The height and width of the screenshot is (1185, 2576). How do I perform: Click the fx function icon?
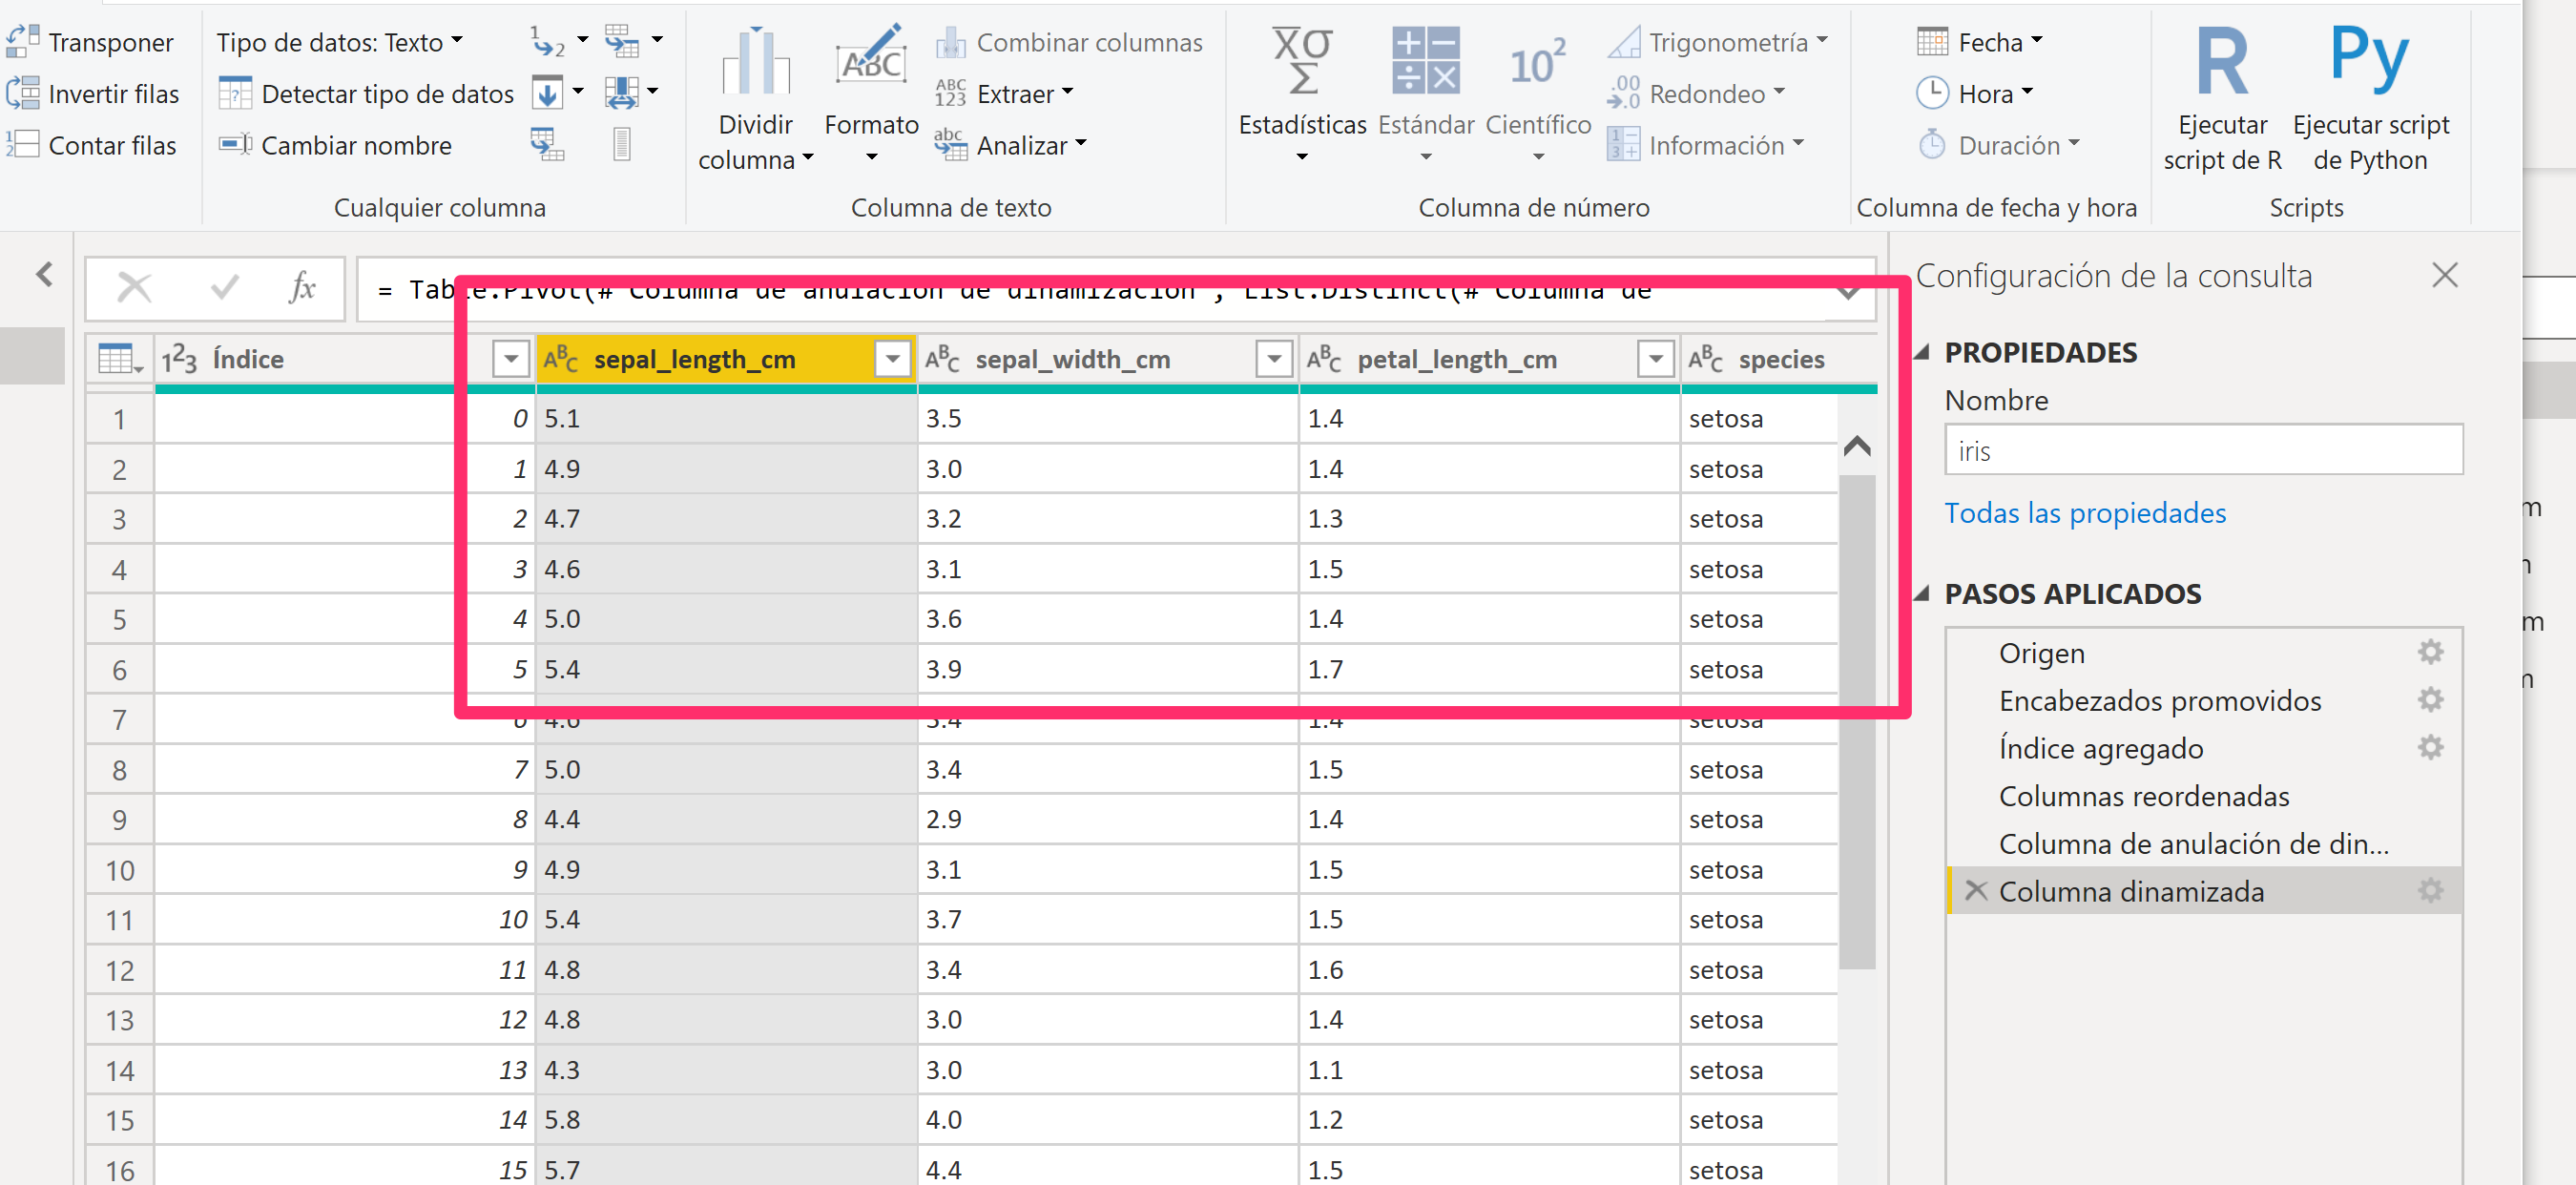click(x=302, y=288)
